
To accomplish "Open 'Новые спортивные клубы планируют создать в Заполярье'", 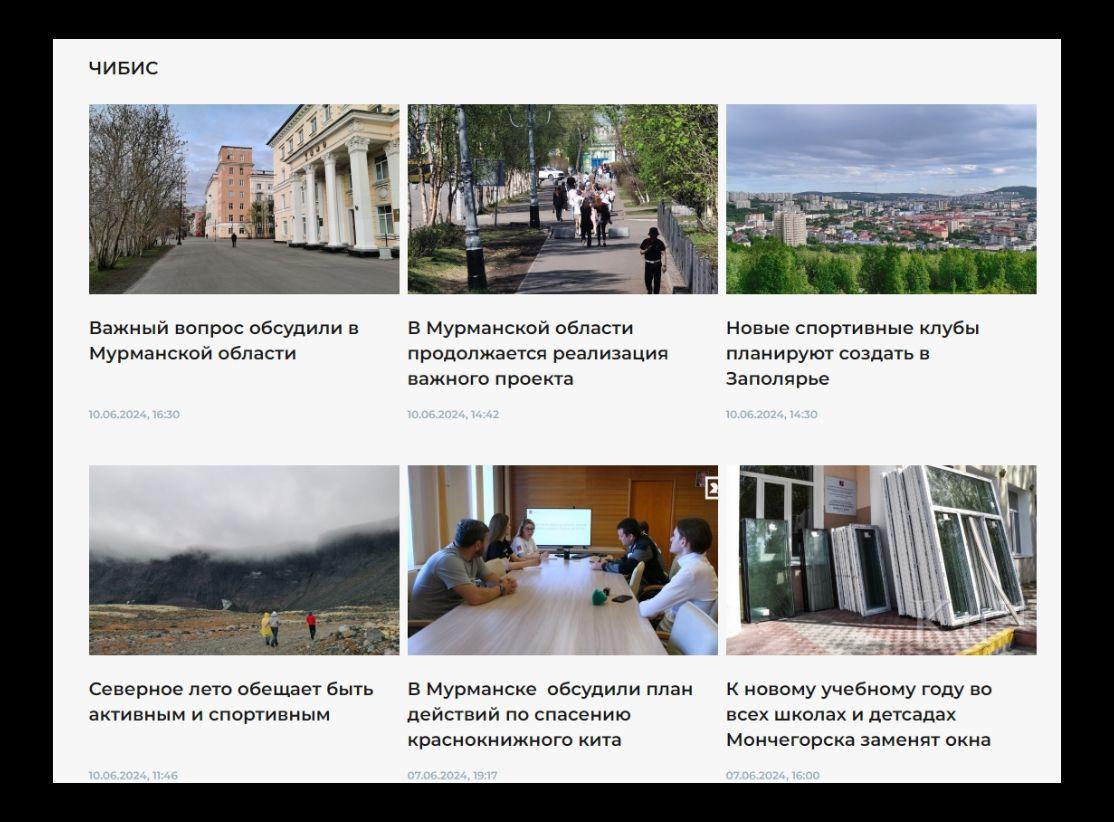I will pyautogui.click(x=853, y=353).
